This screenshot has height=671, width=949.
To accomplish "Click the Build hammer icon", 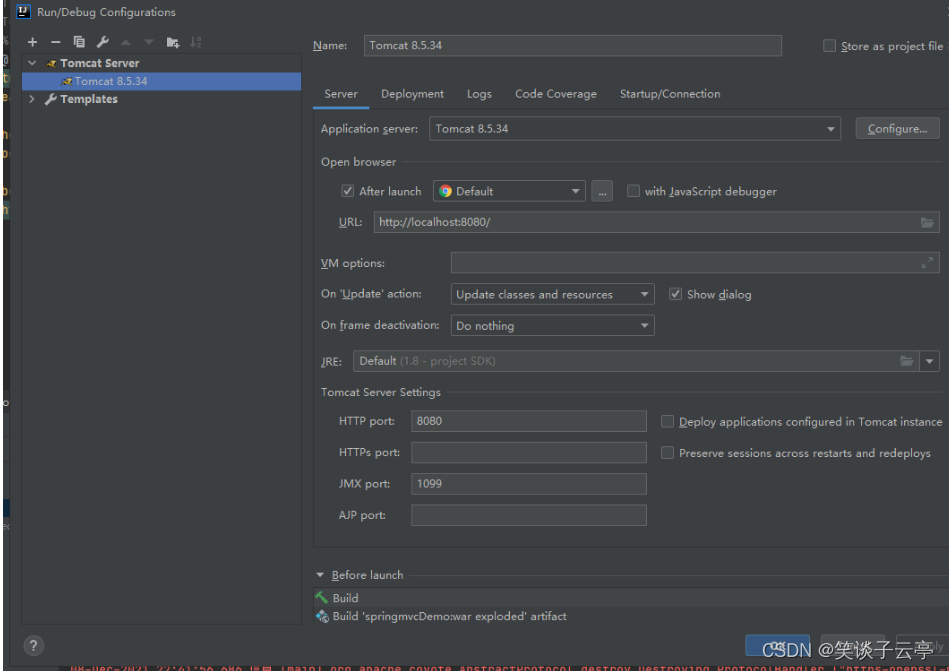I will pyautogui.click(x=321, y=597).
